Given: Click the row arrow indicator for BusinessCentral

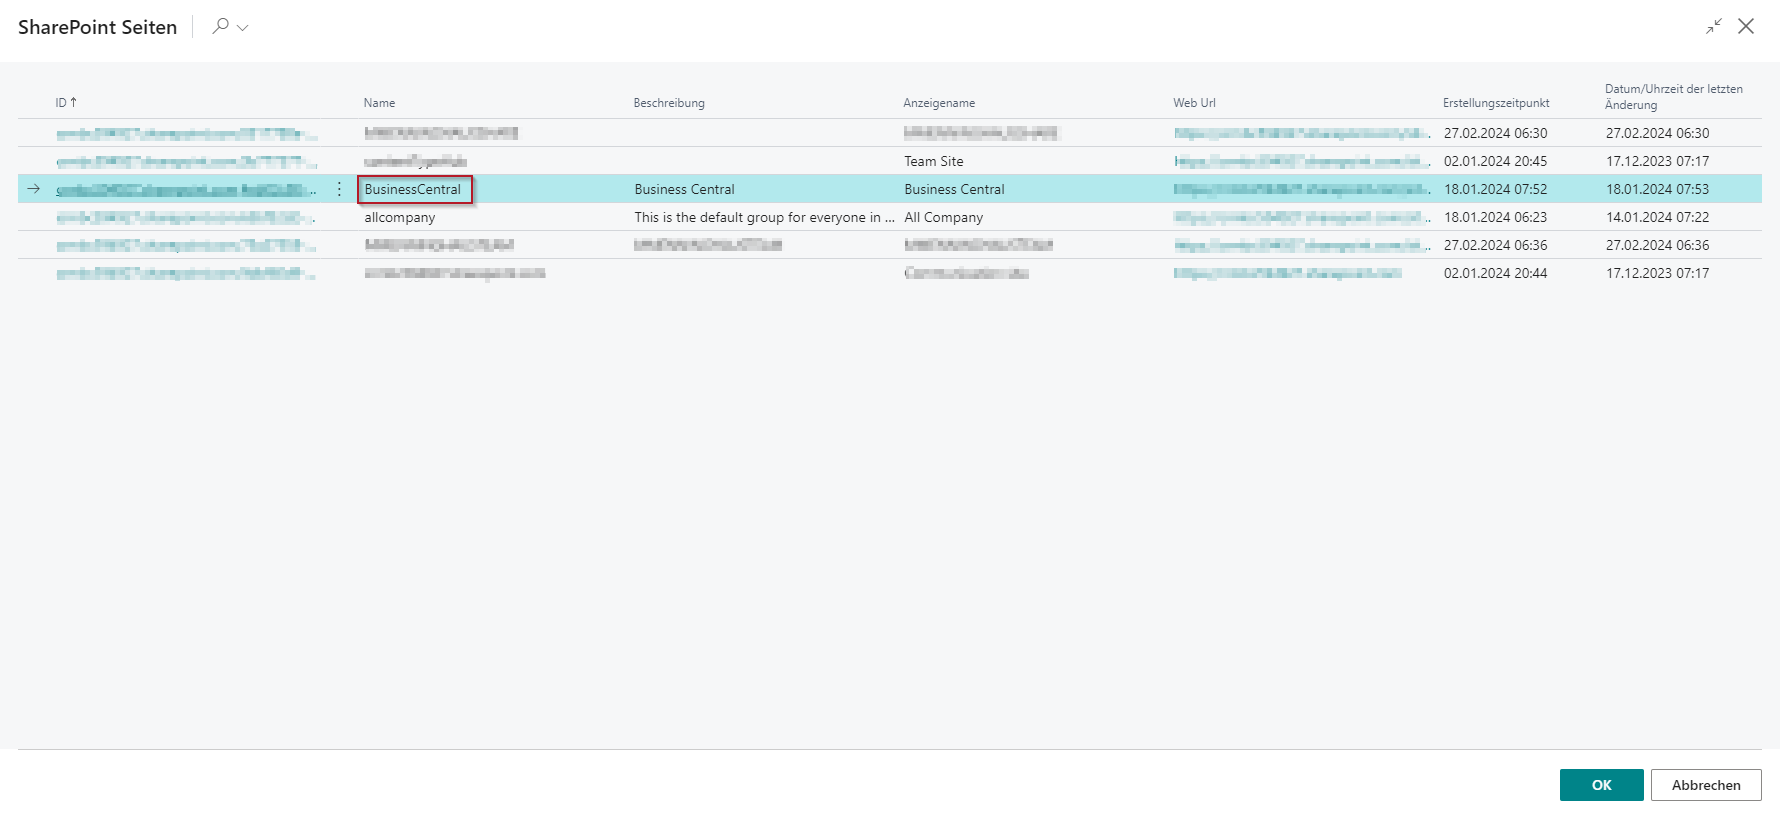Looking at the screenshot, I should tap(34, 189).
